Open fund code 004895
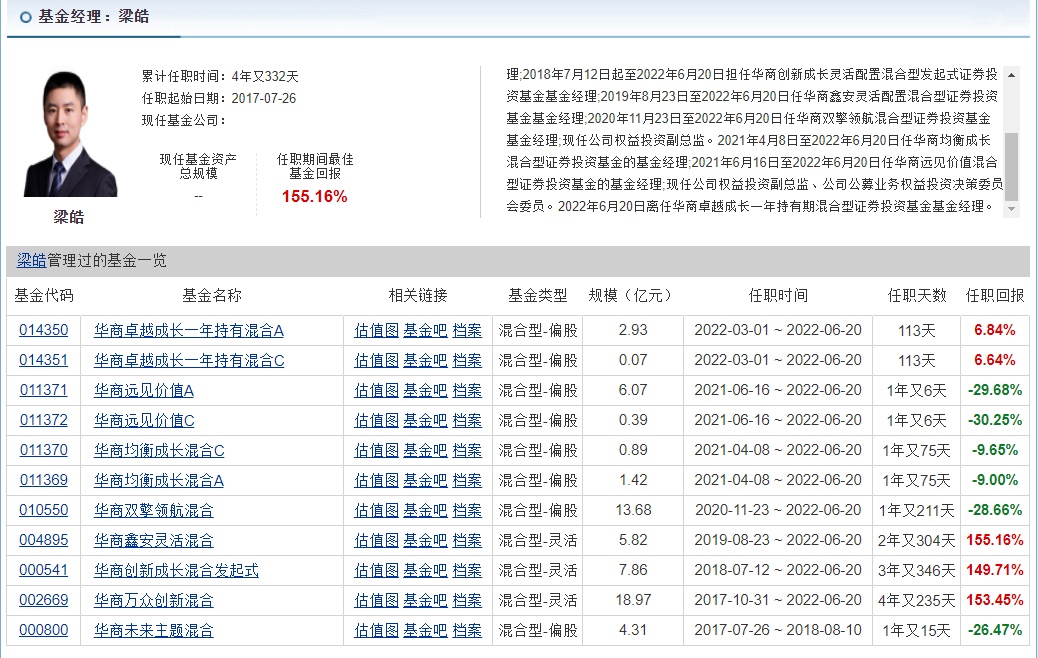The height and width of the screenshot is (658, 1038). coord(44,540)
